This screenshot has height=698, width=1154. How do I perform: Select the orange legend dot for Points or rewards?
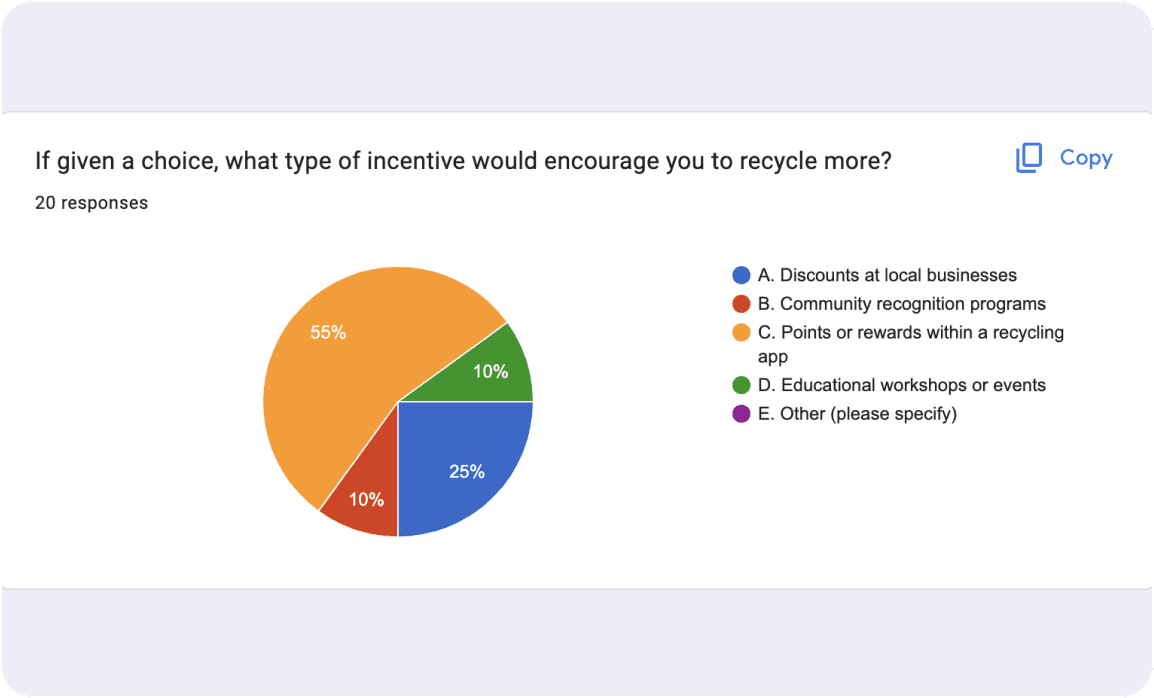[741, 333]
